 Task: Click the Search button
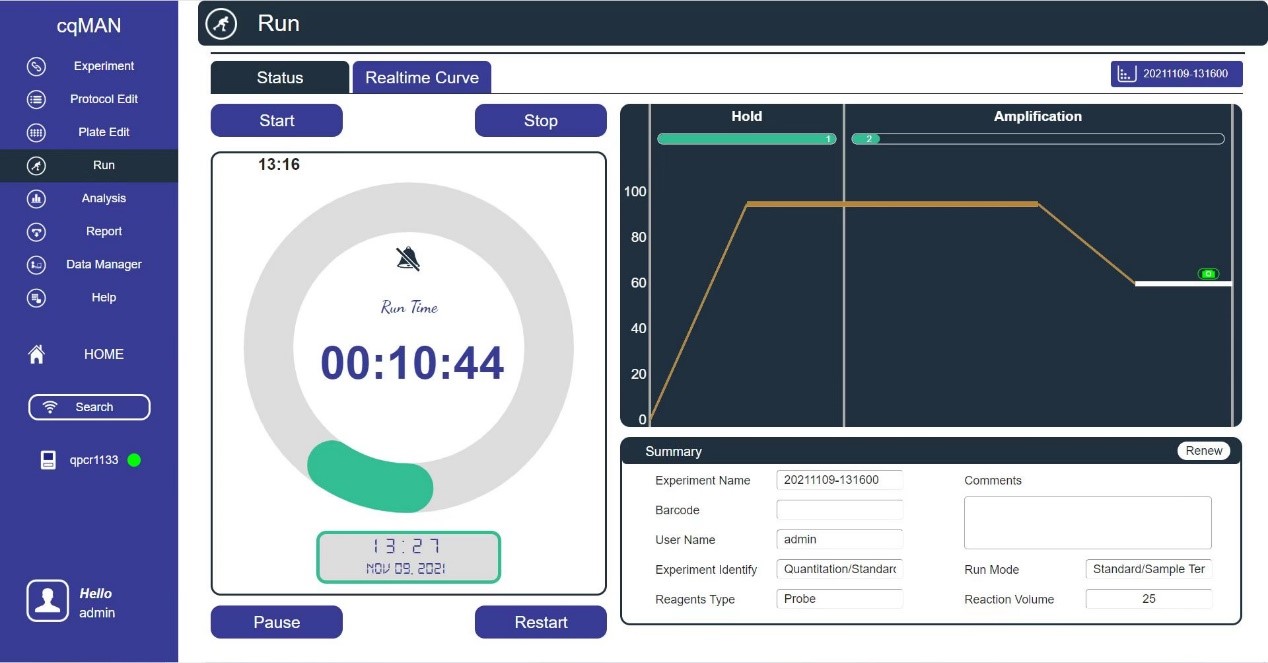(89, 407)
